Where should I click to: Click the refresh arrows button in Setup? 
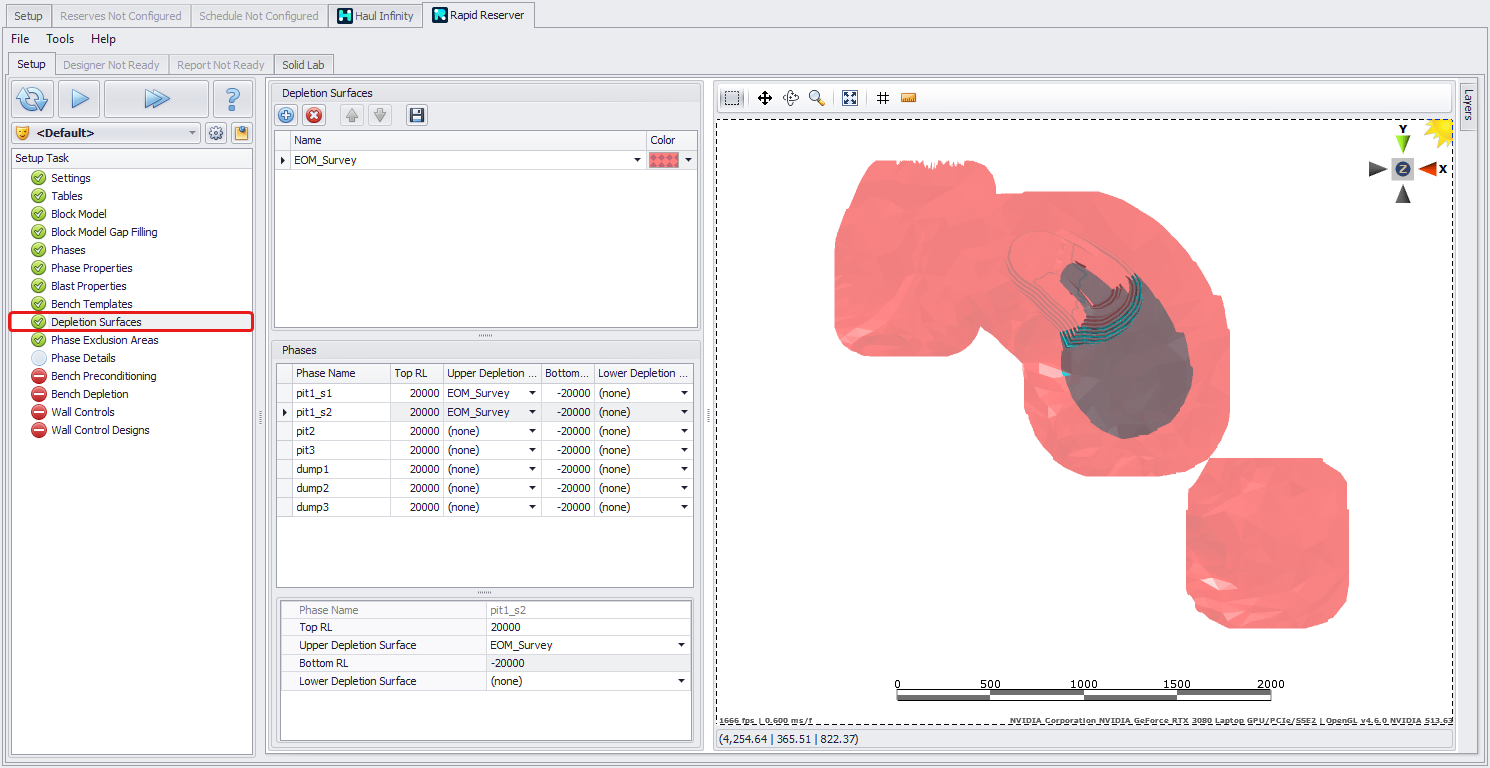tap(32, 99)
